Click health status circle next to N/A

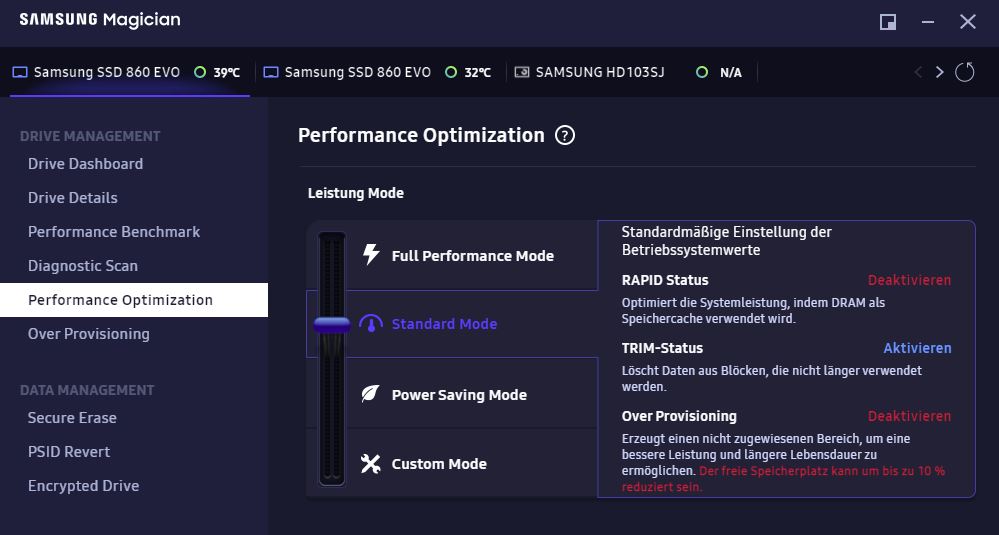point(702,72)
